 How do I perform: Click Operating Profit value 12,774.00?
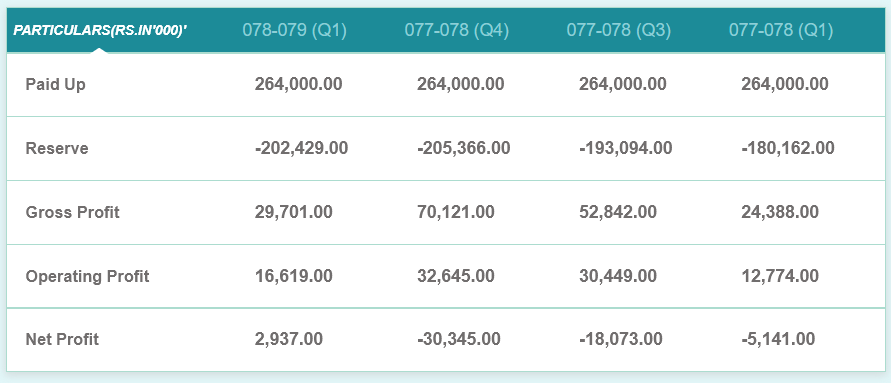point(780,276)
